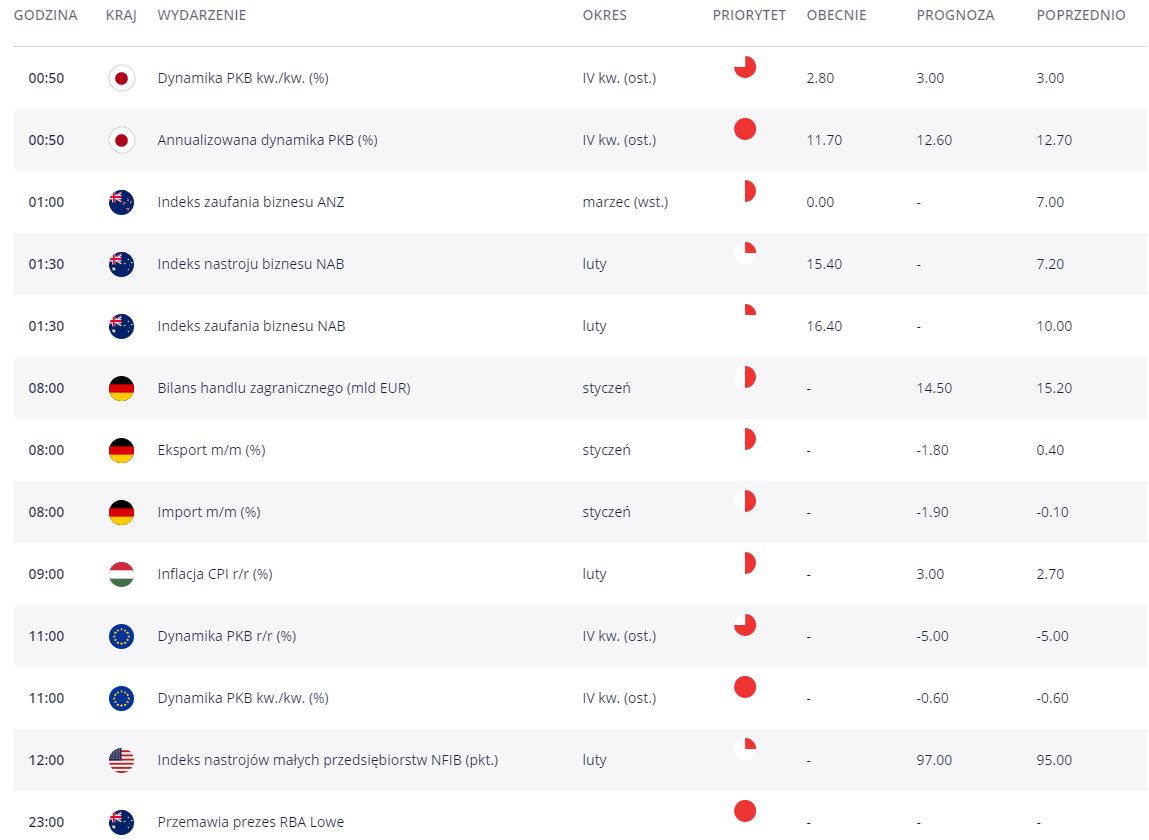Sort by the GODZINA column header
The image size is (1149, 840).
point(45,15)
